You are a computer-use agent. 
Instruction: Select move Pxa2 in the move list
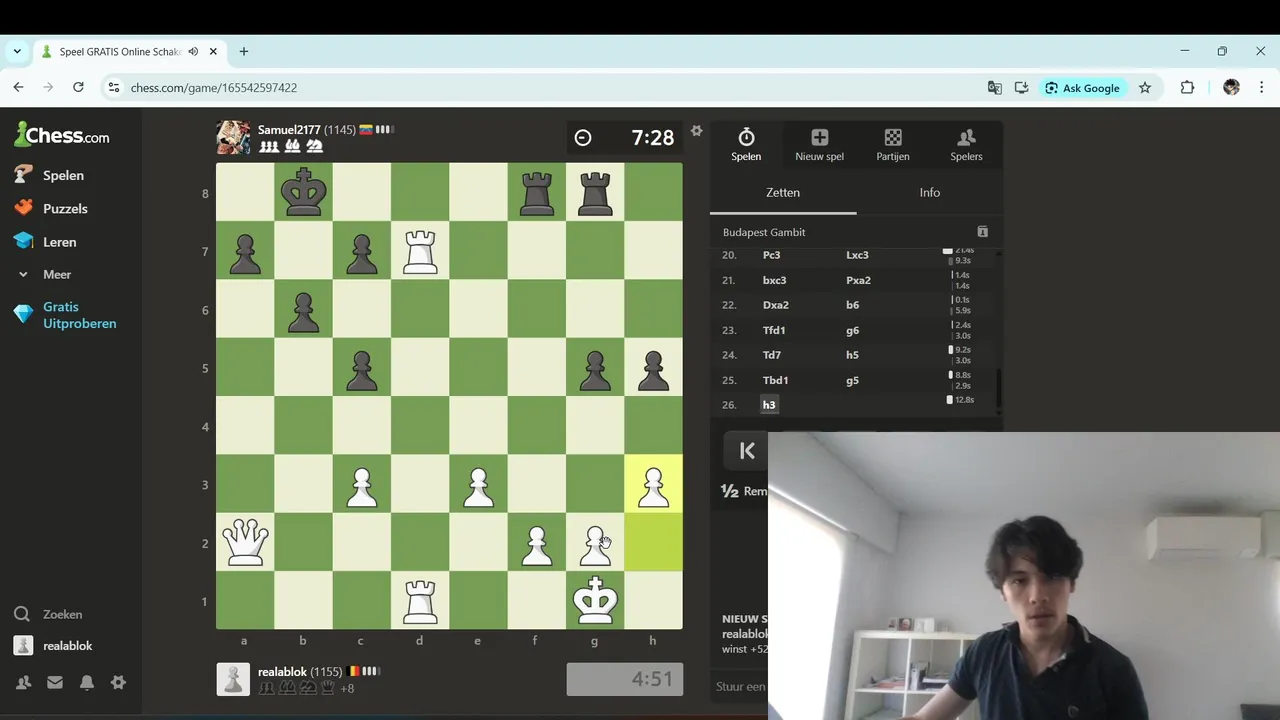[x=858, y=280]
